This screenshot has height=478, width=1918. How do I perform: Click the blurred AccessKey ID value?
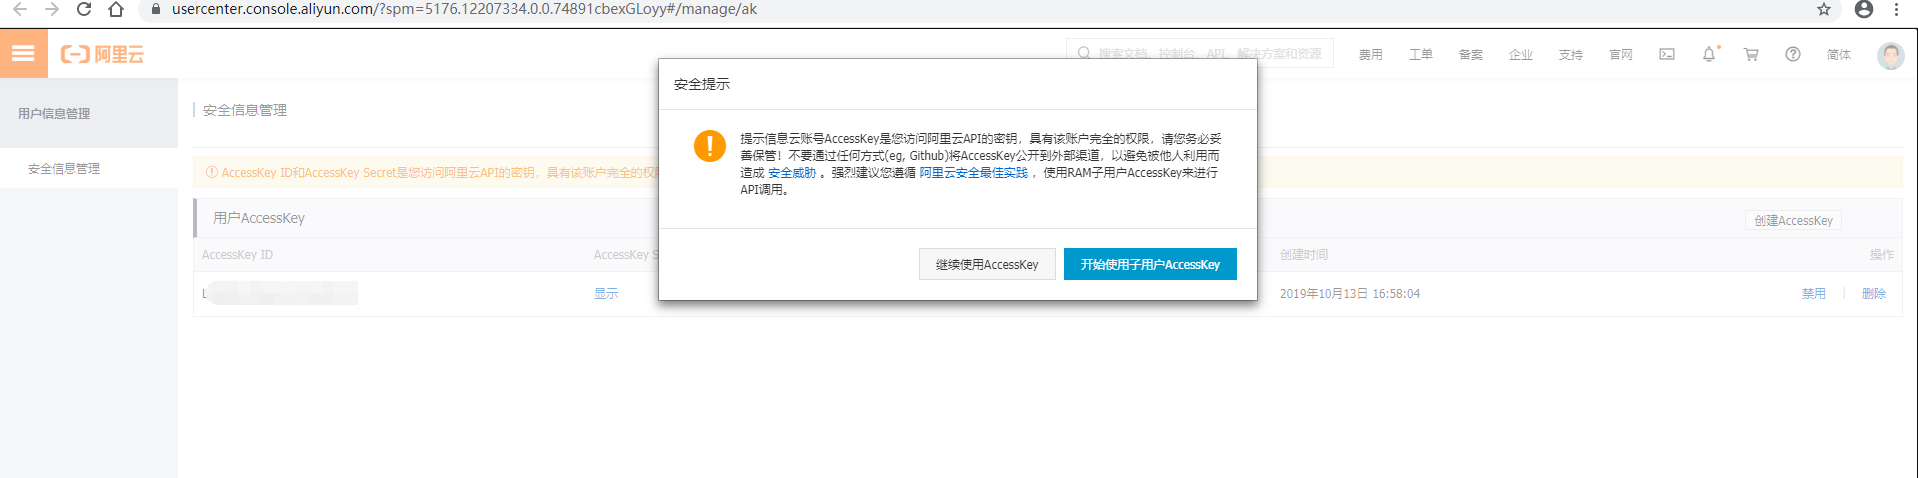280,293
